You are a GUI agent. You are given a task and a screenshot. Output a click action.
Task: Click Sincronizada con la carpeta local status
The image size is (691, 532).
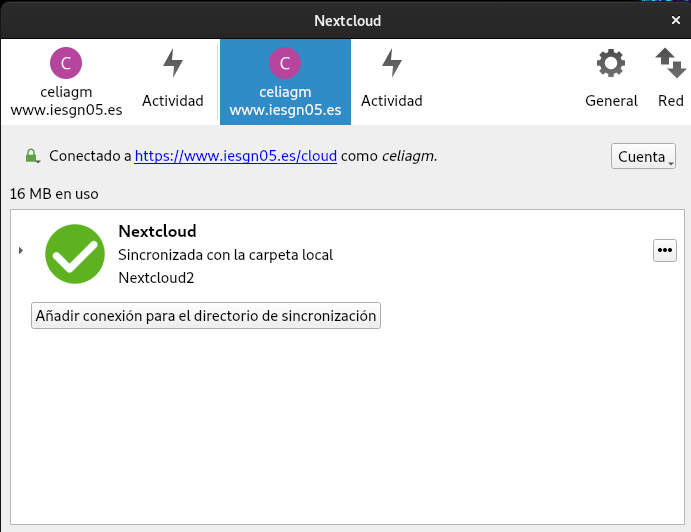pyautogui.click(x=226, y=255)
